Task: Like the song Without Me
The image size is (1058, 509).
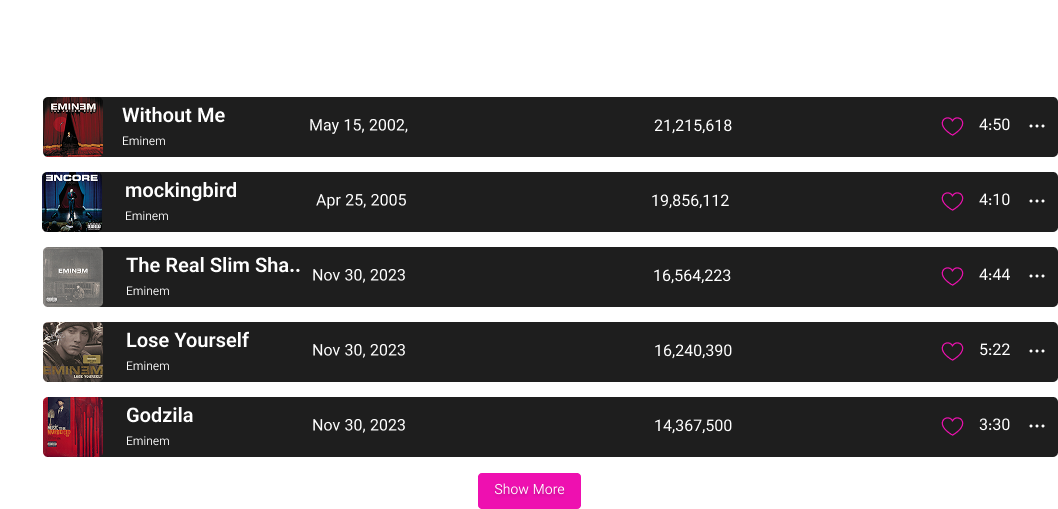Action: 952,126
